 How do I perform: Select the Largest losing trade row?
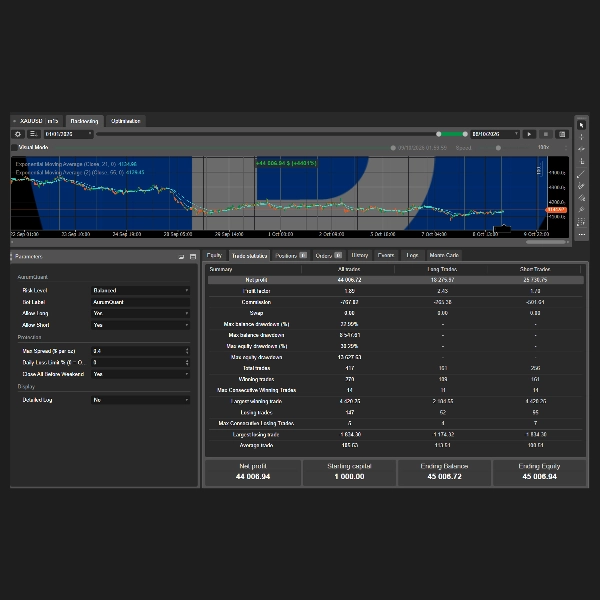(396, 435)
